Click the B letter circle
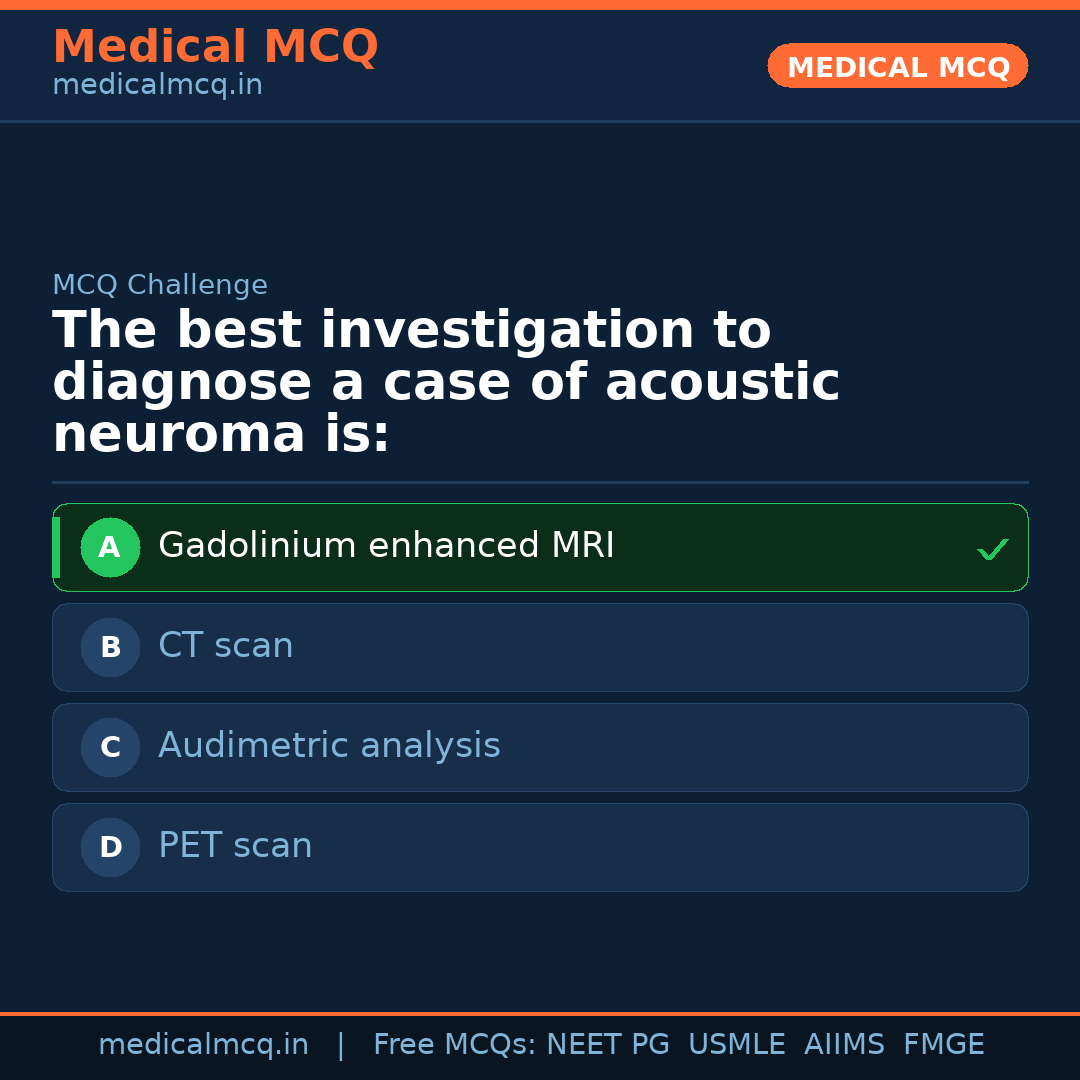Screen dimensions: 1080x1080 [110, 648]
